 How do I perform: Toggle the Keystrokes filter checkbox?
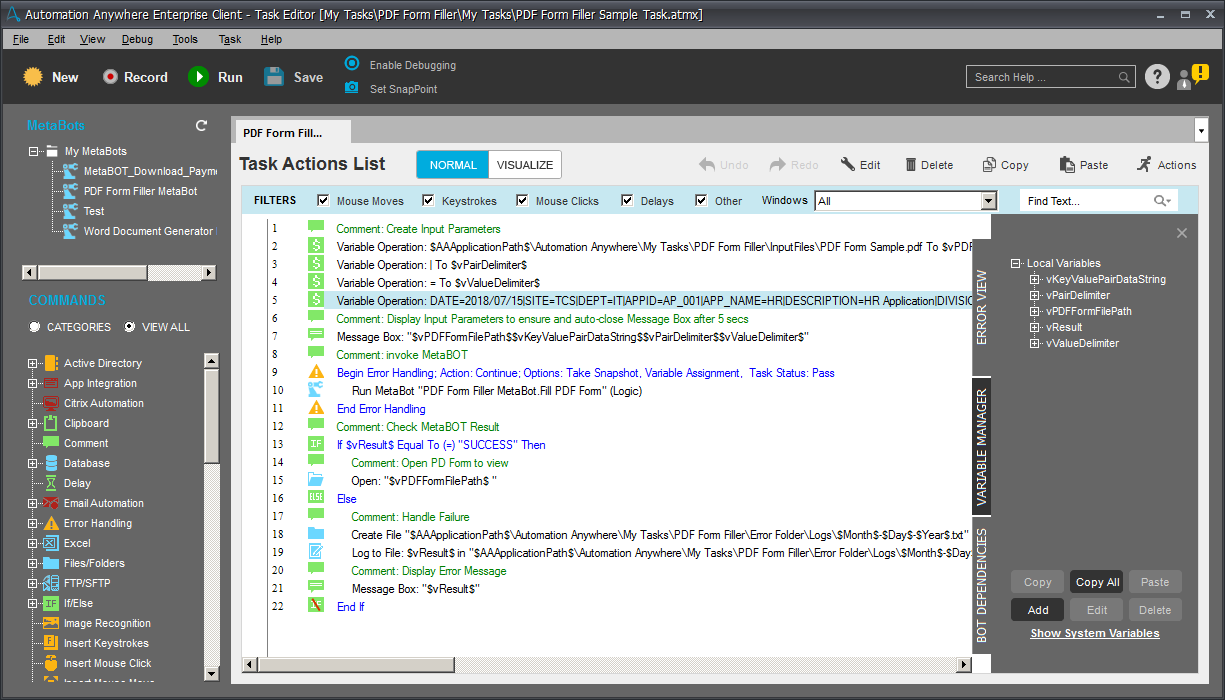coord(427,200)
